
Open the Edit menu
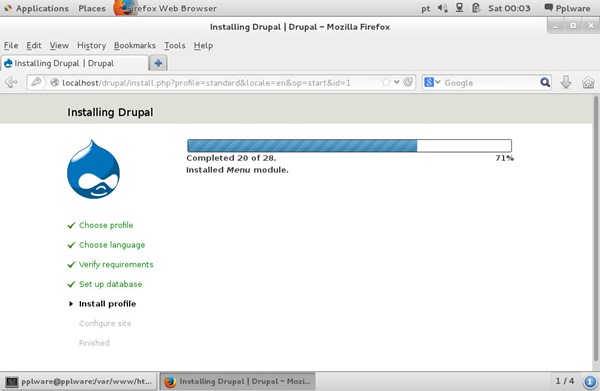[34, 46]
